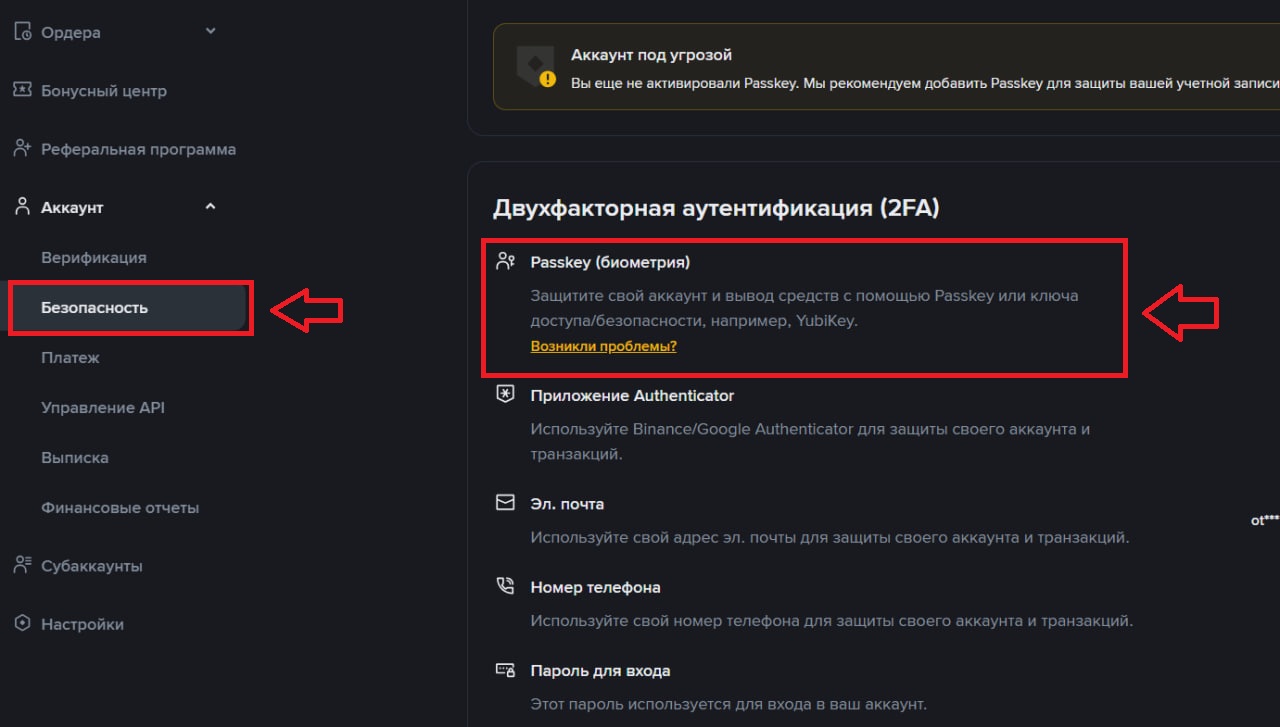Screen dimensions: 1280x727
Task: Click the Возникли проблемы? link
Action: point(603,346)
